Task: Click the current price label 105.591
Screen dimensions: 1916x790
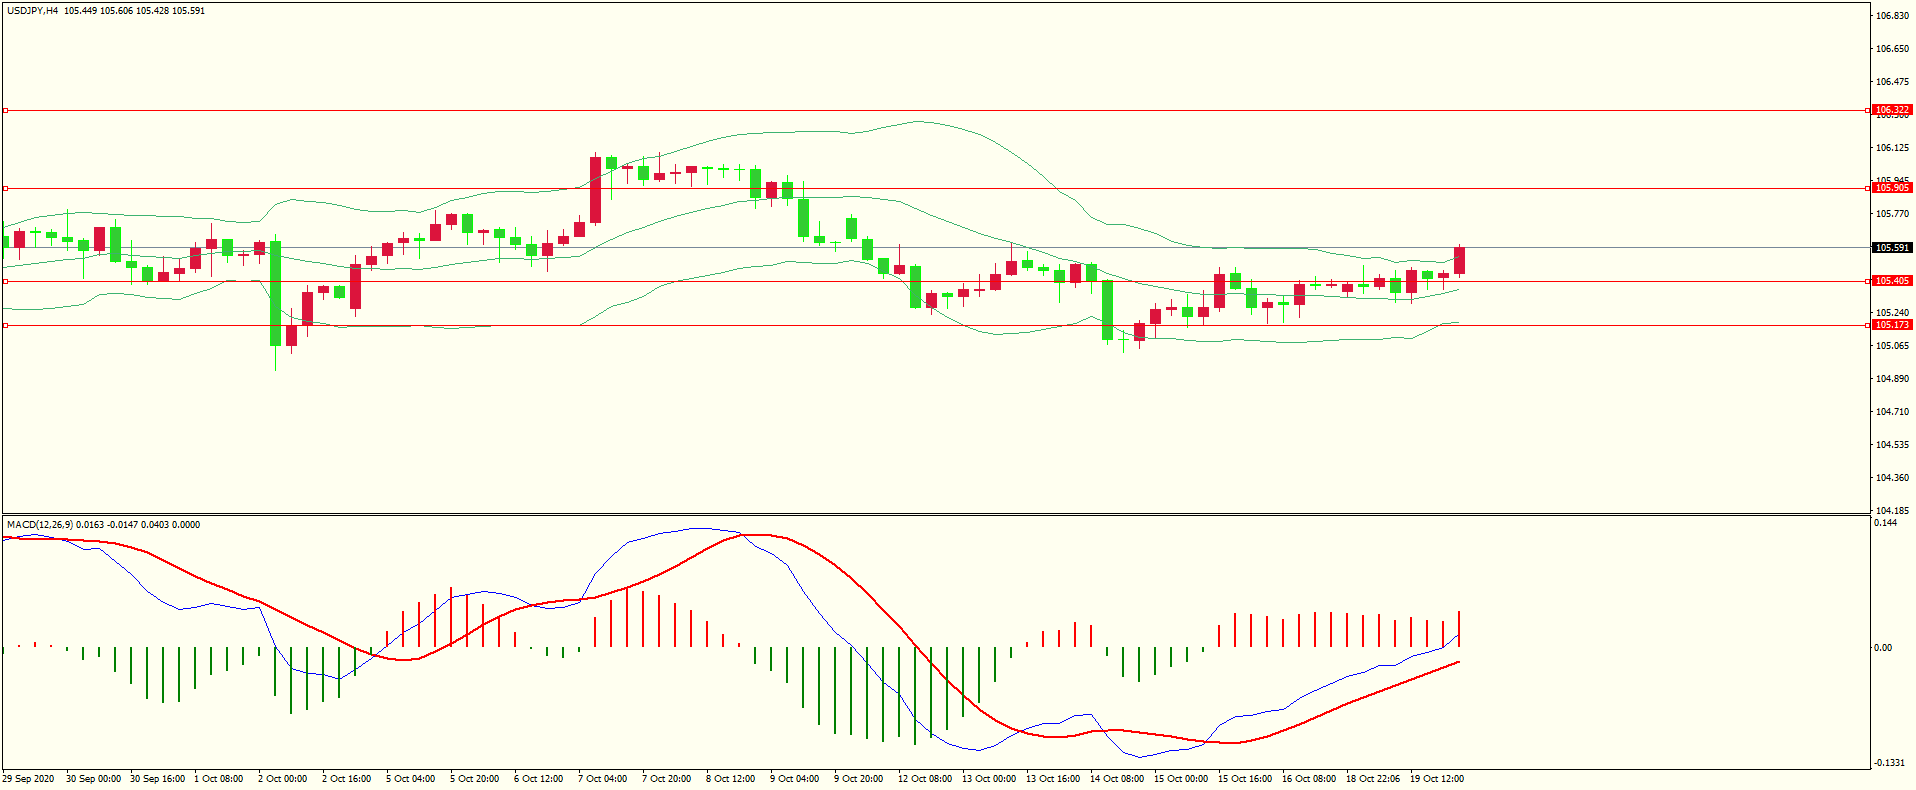Action: coord(1891,248)
